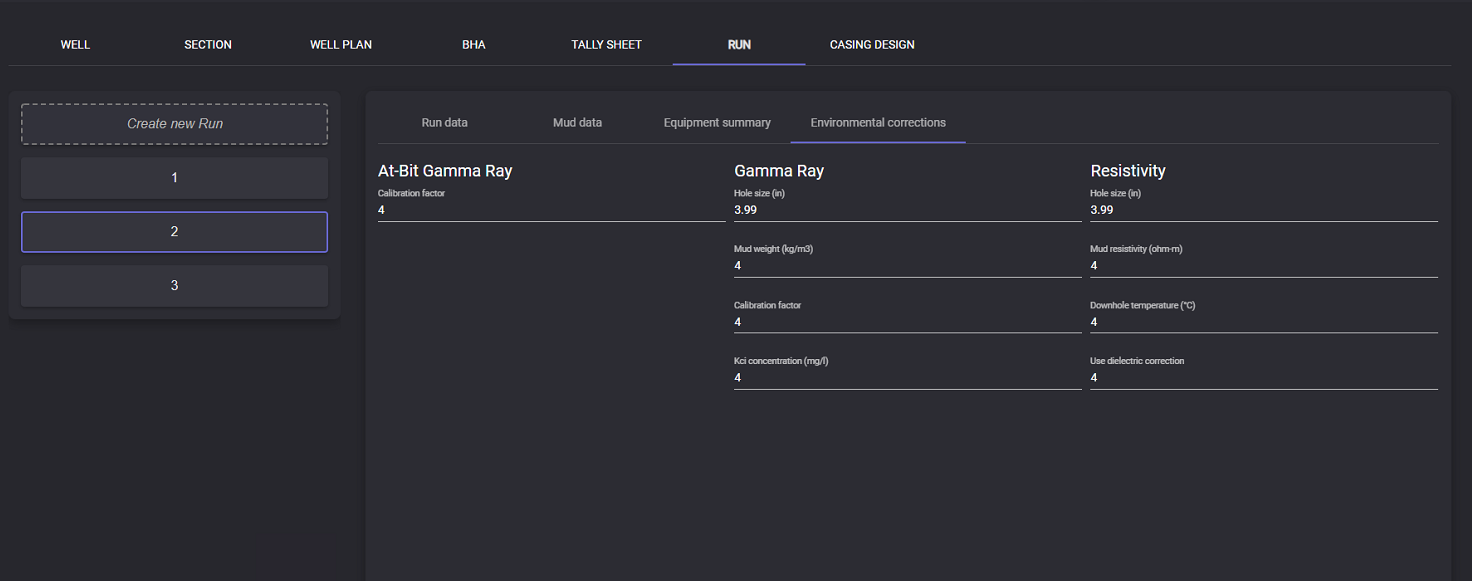The height and width of the screenshot is (581, 1472).
Task: Switch to the Run data sub-tab
Action: click(x=444, y=123)
